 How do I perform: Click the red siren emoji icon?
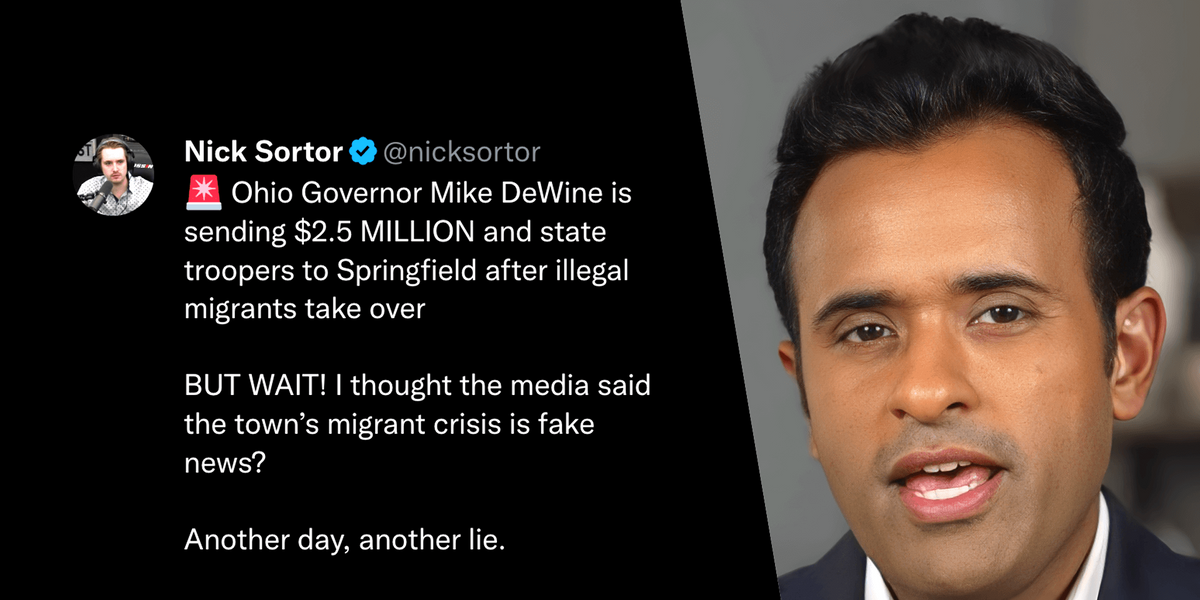(203, 194)
